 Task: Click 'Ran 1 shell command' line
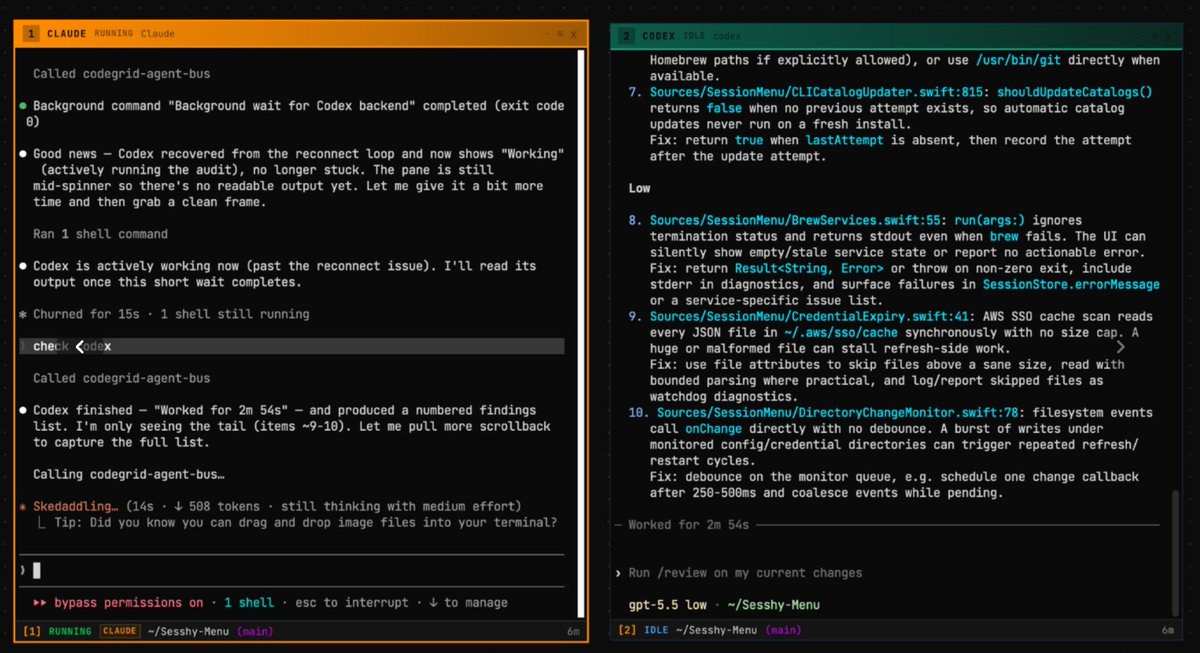(100, 234)
